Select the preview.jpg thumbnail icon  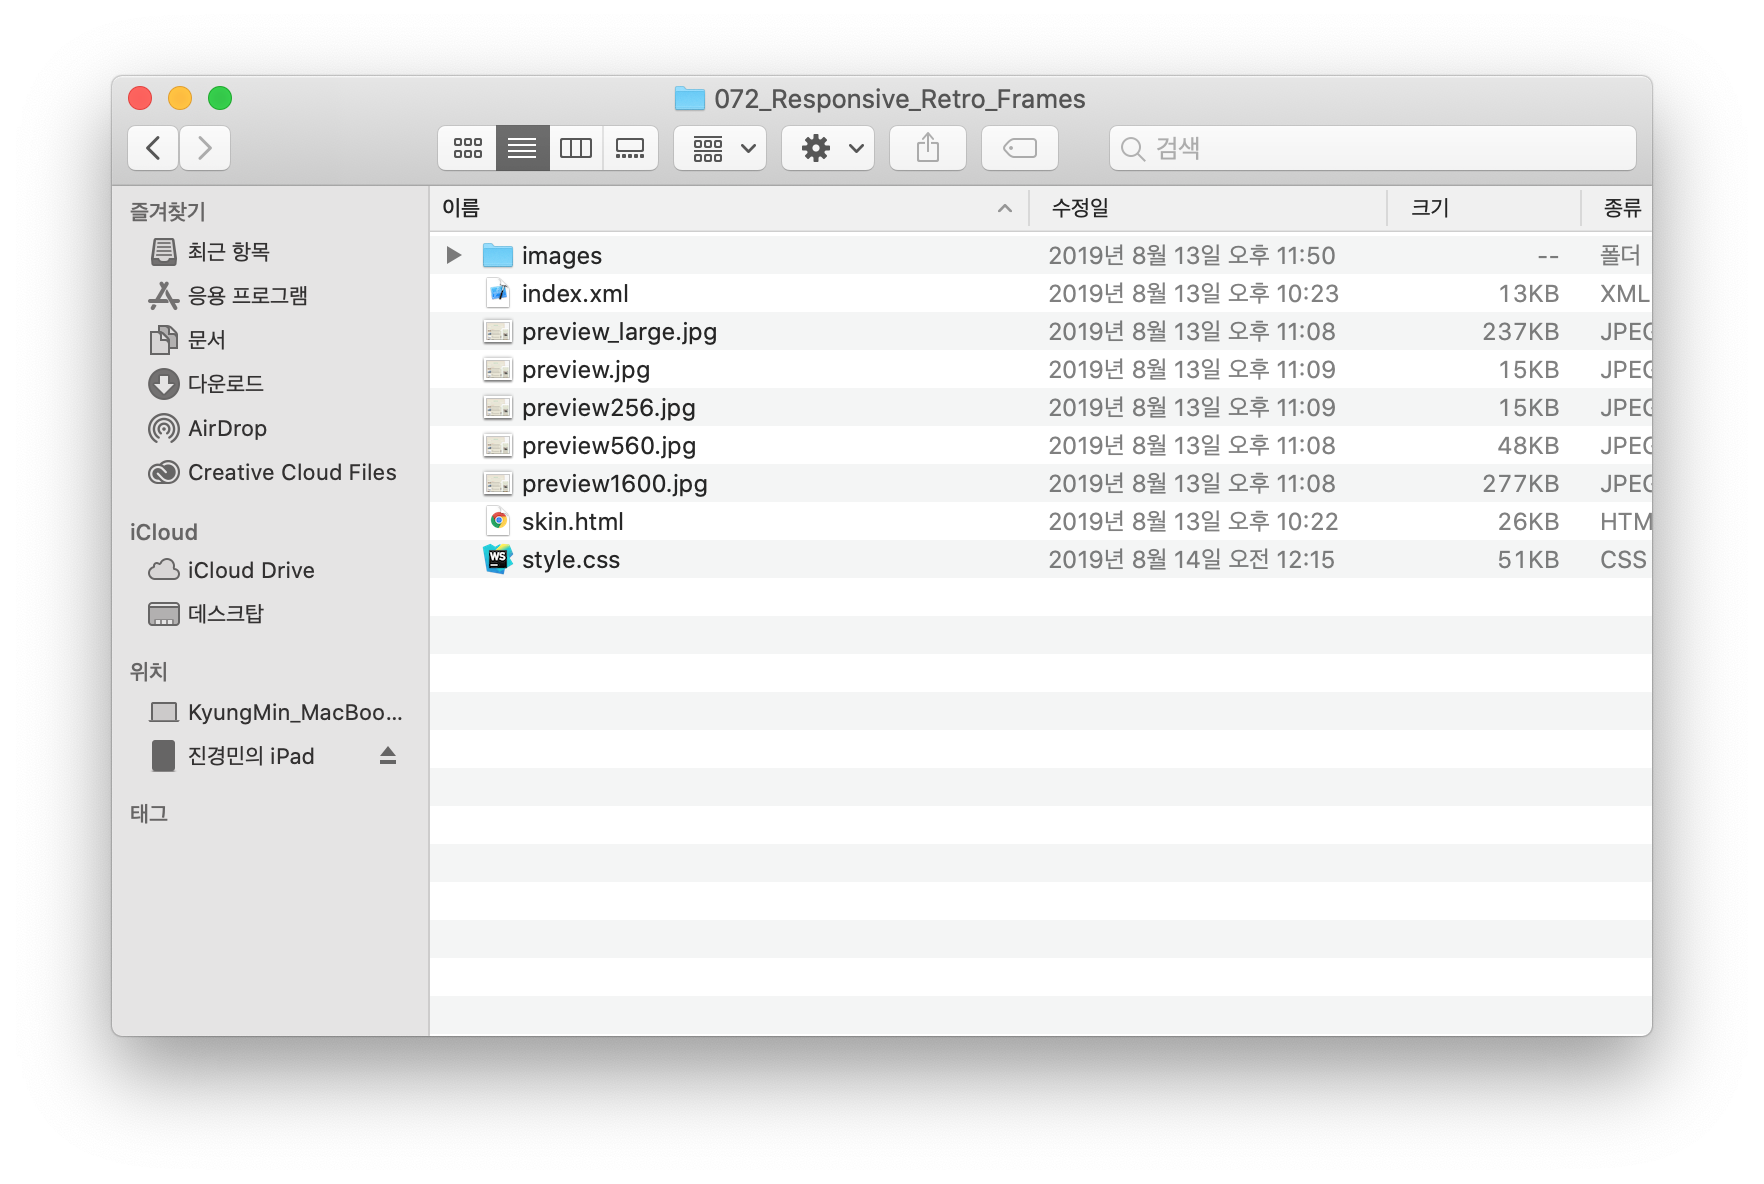[498, 369]
